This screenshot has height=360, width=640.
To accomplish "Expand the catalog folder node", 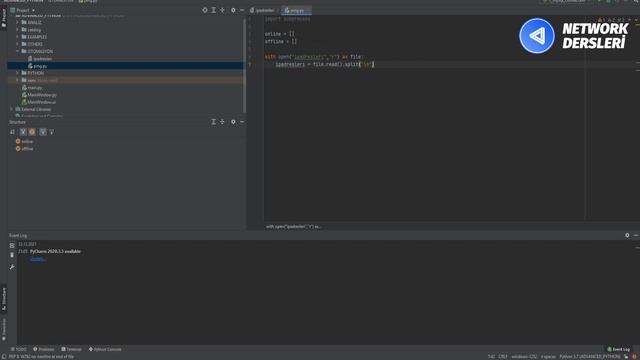I will [x=17, y=29].
